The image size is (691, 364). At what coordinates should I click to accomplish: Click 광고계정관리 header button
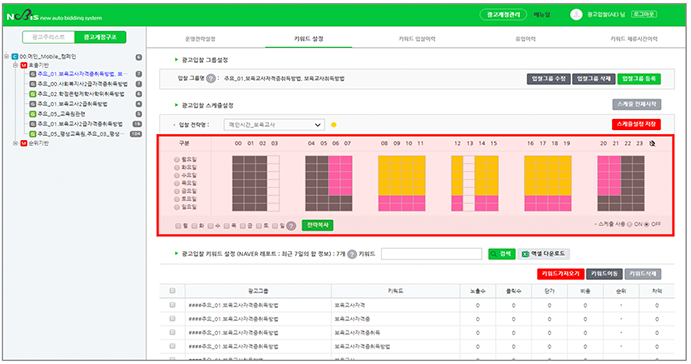point(503,15)
